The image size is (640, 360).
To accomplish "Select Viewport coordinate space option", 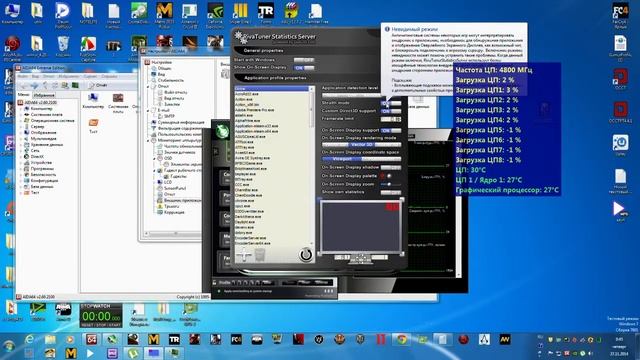I will coord(342,159).
